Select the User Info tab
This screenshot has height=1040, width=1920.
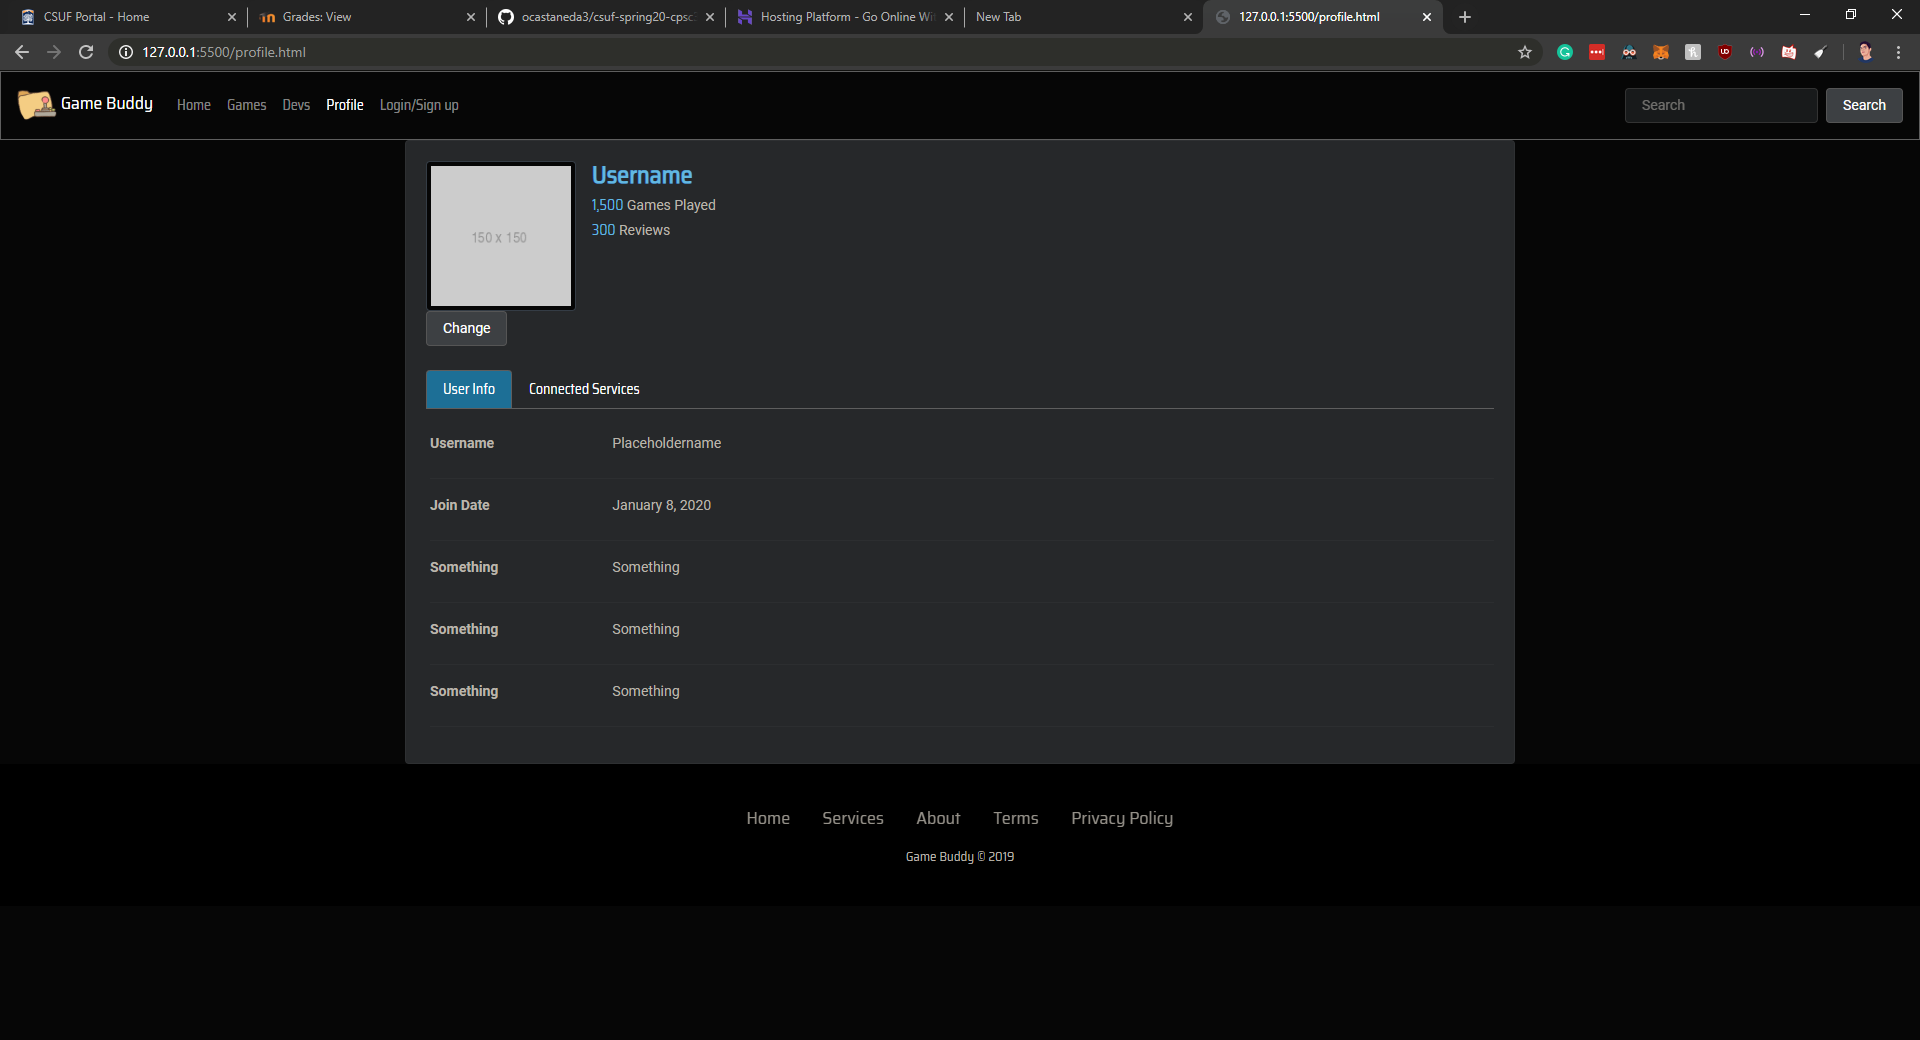click(x=469, y=389)
